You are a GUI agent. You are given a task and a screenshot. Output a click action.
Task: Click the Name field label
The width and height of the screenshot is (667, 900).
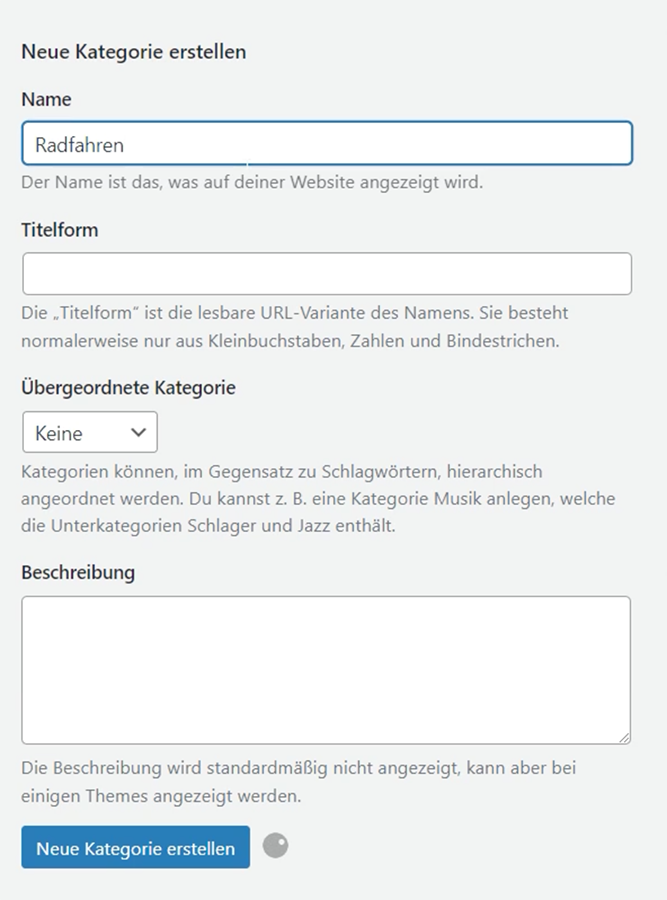pos(46,99)
